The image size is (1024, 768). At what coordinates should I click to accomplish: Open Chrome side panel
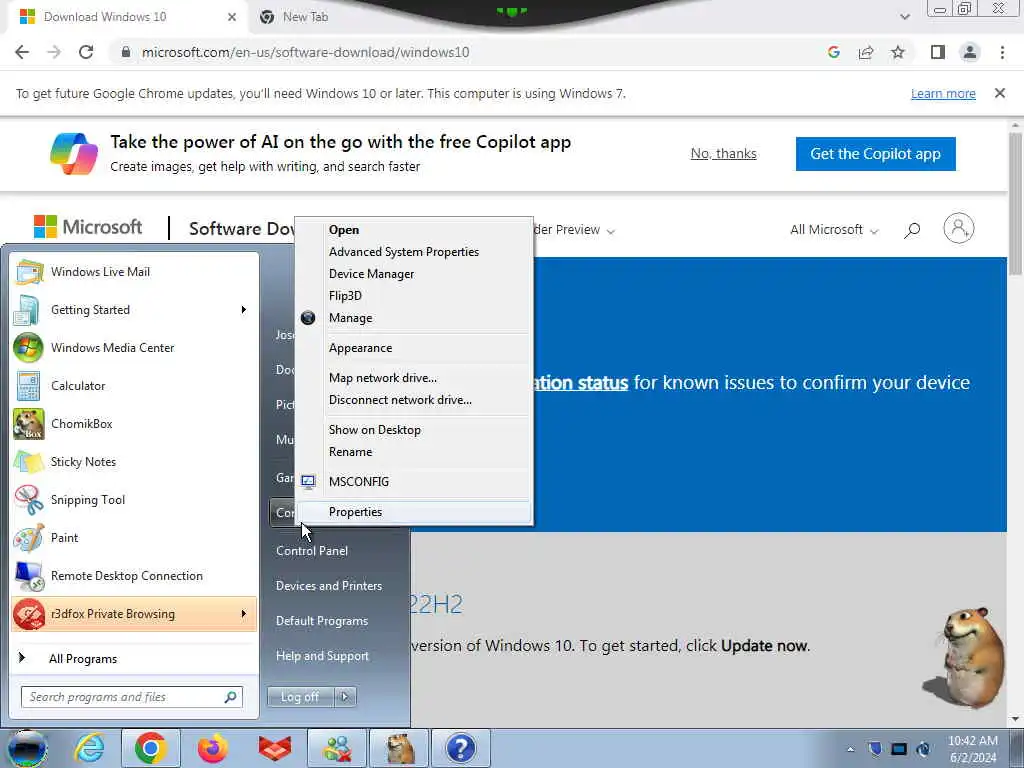[x=938, y=52]
